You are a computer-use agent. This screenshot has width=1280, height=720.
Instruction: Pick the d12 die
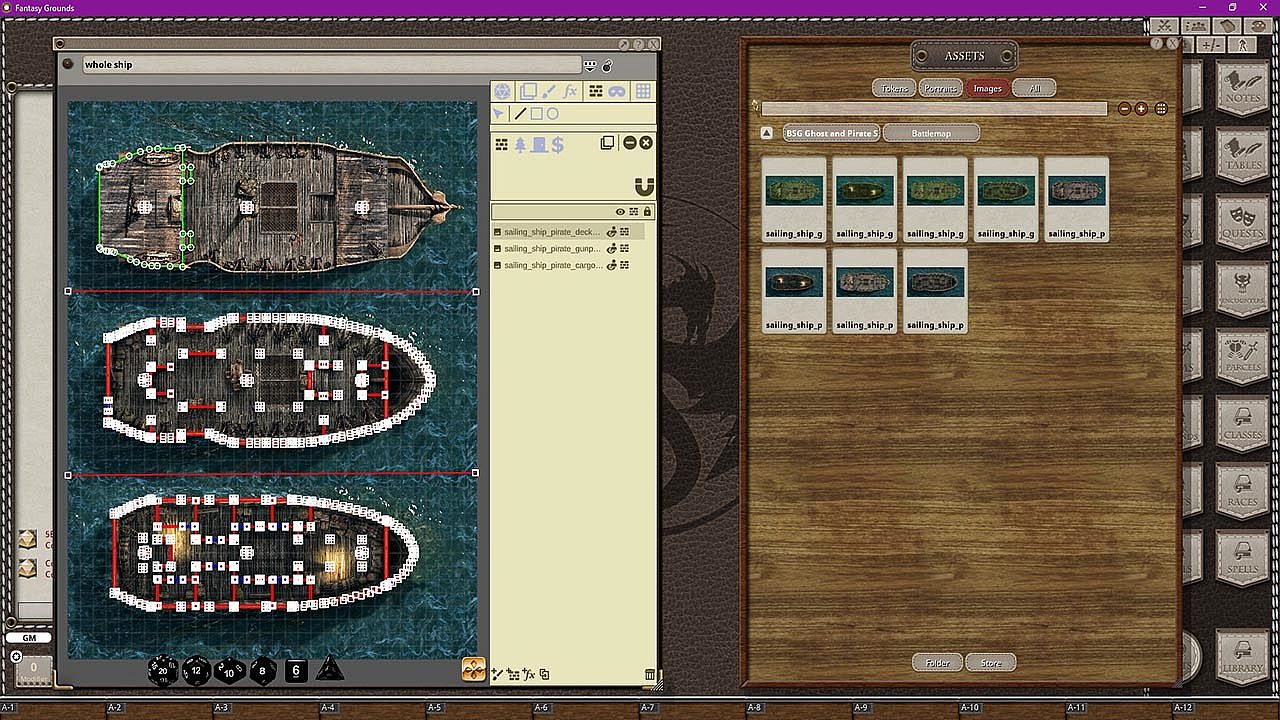click(x=196, y=670)
